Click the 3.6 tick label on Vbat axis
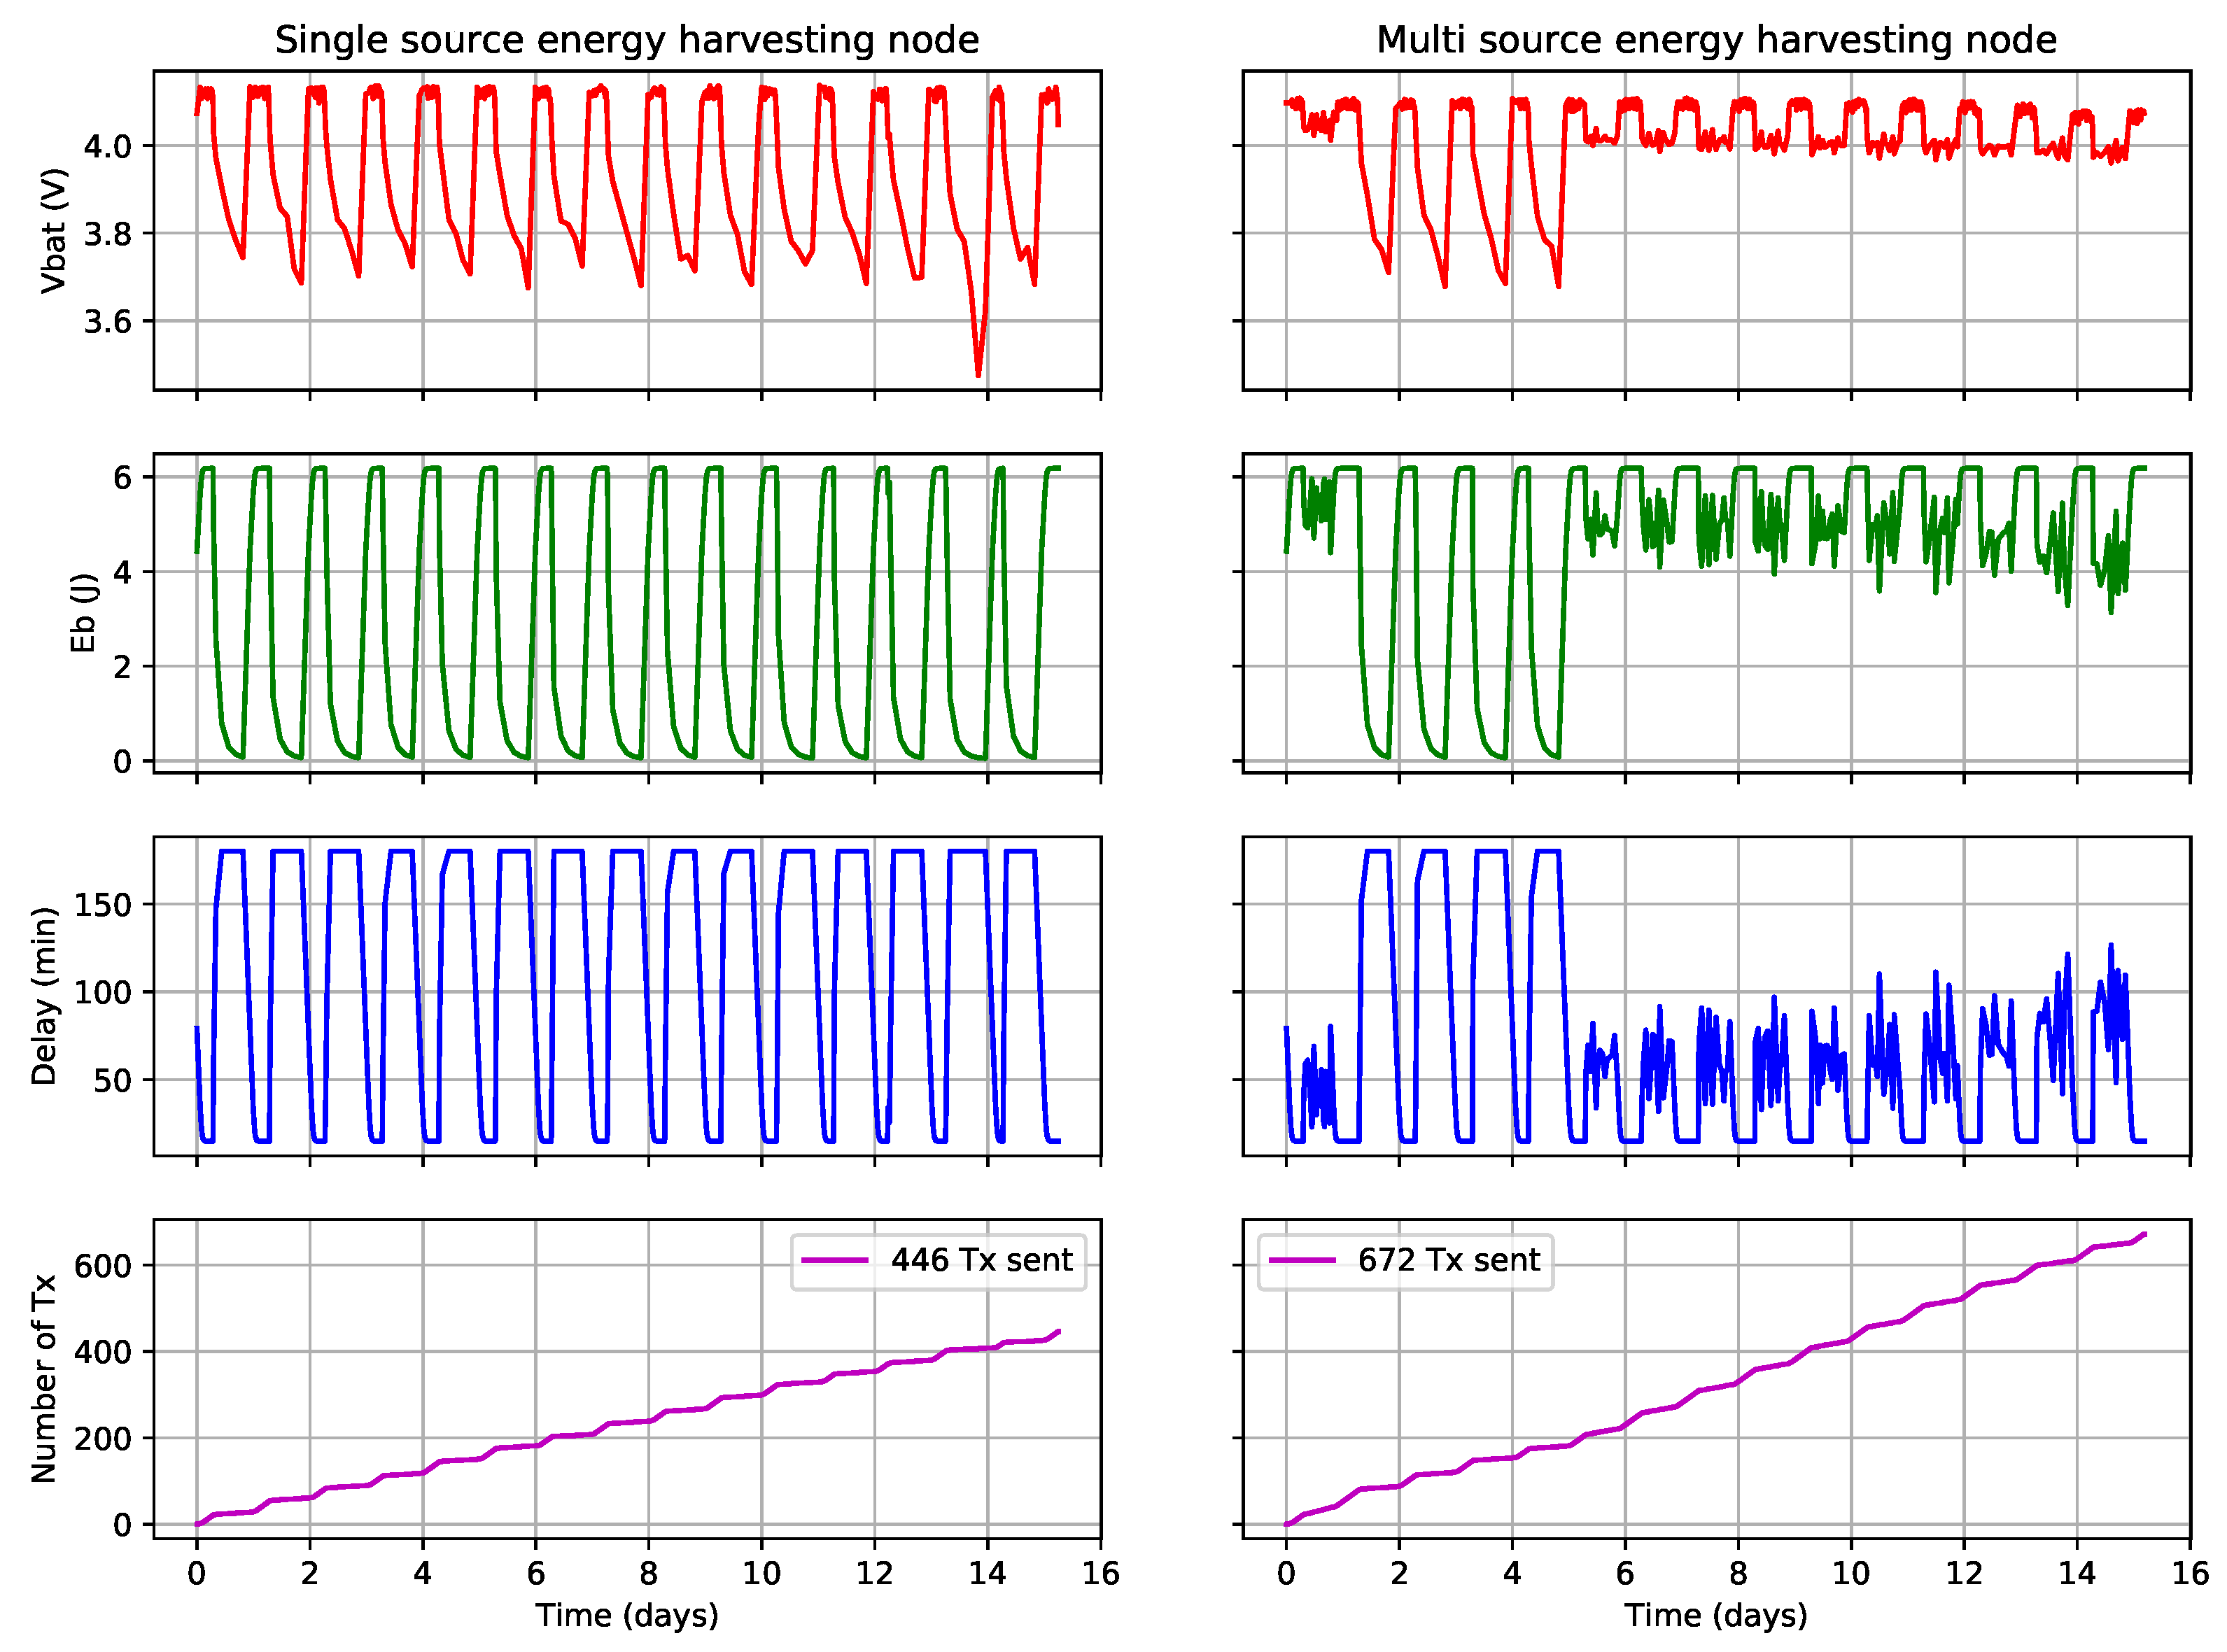 107,322
